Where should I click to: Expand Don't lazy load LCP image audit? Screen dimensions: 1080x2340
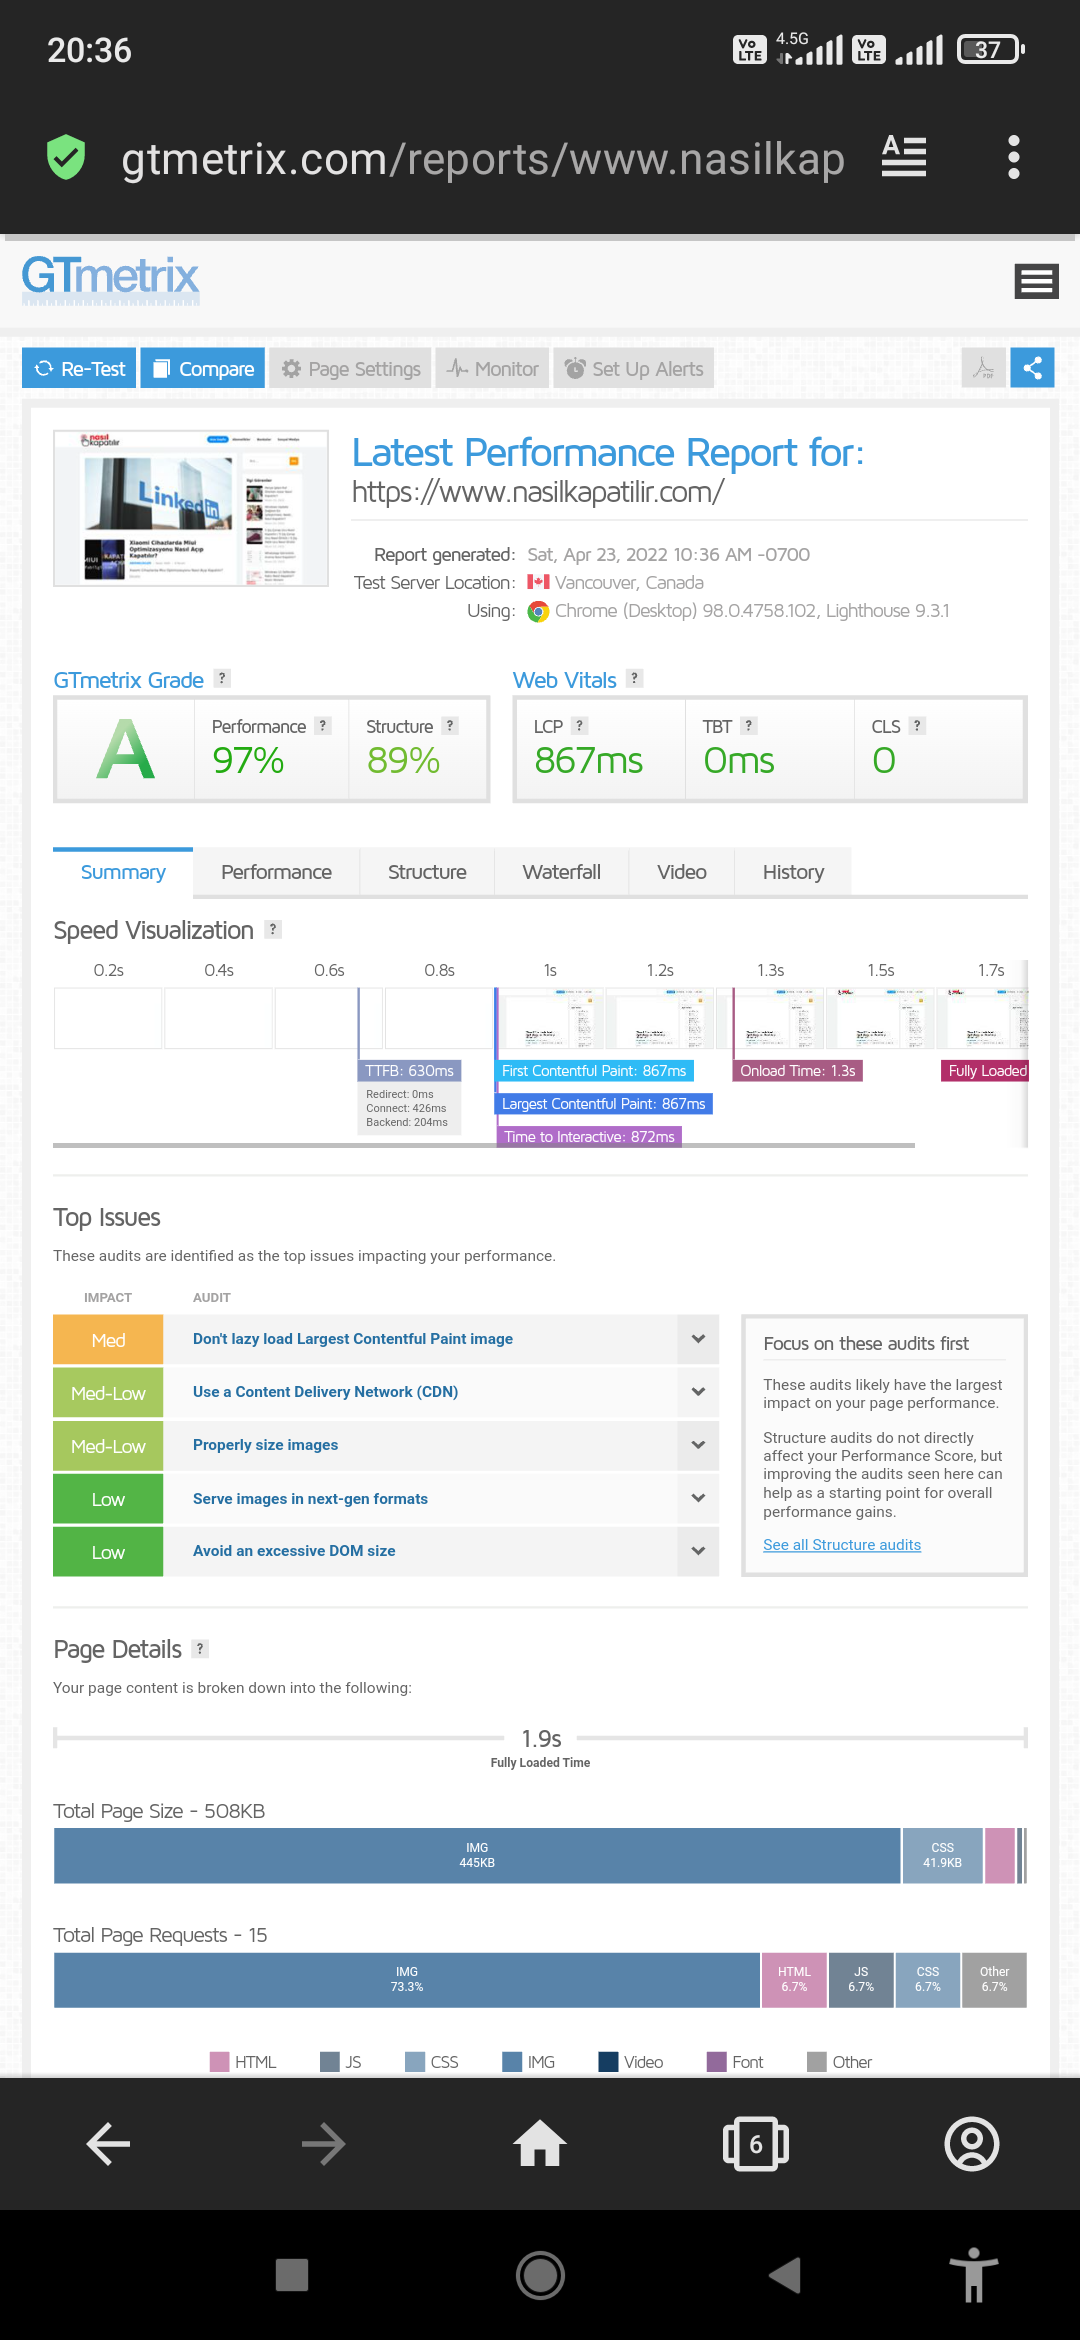point(698,1339)
